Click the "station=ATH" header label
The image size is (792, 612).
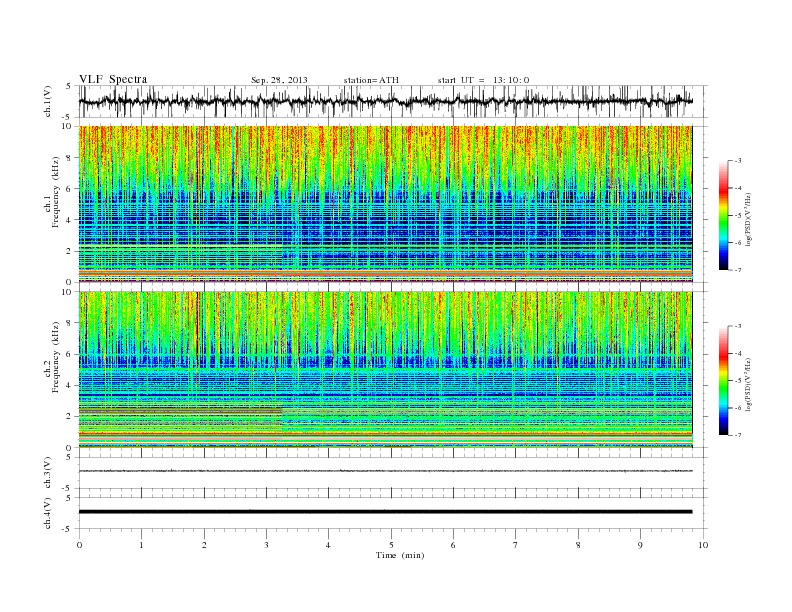[371, 80]
